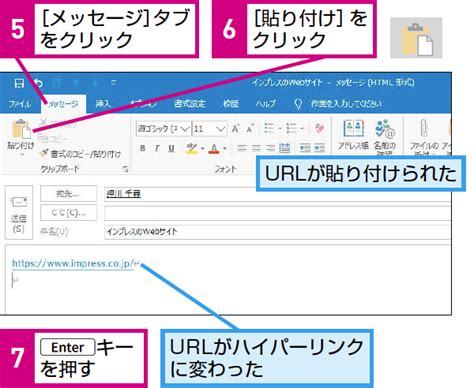Click the clear formatting eraser icon
Viewport: 474px width, 388px height.
pyautogui.click(x=319, y=128)
